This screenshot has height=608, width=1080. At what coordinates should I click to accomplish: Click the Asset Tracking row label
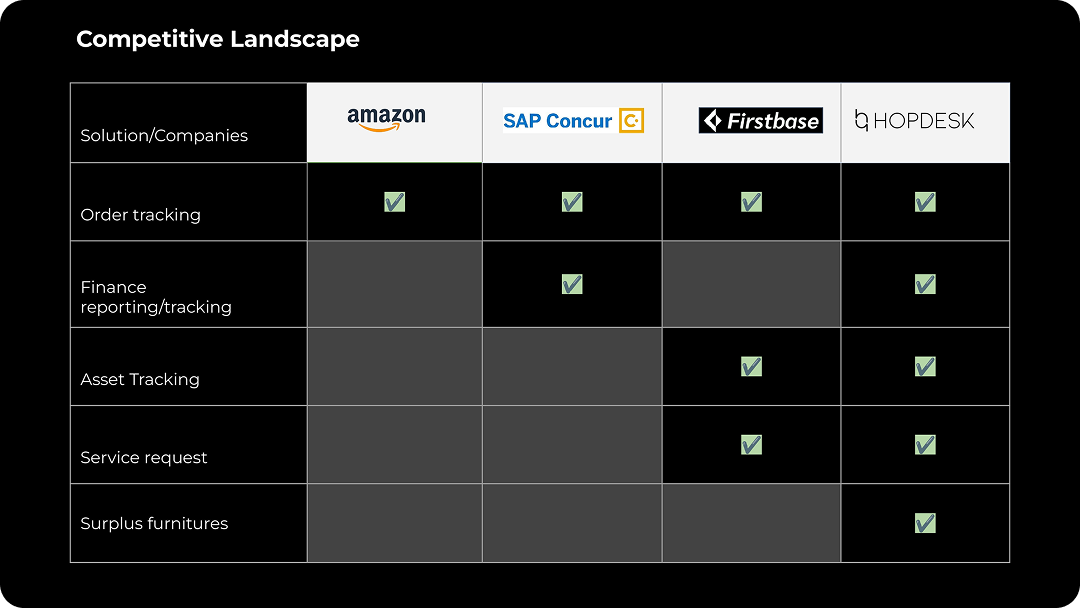(140, 379)
